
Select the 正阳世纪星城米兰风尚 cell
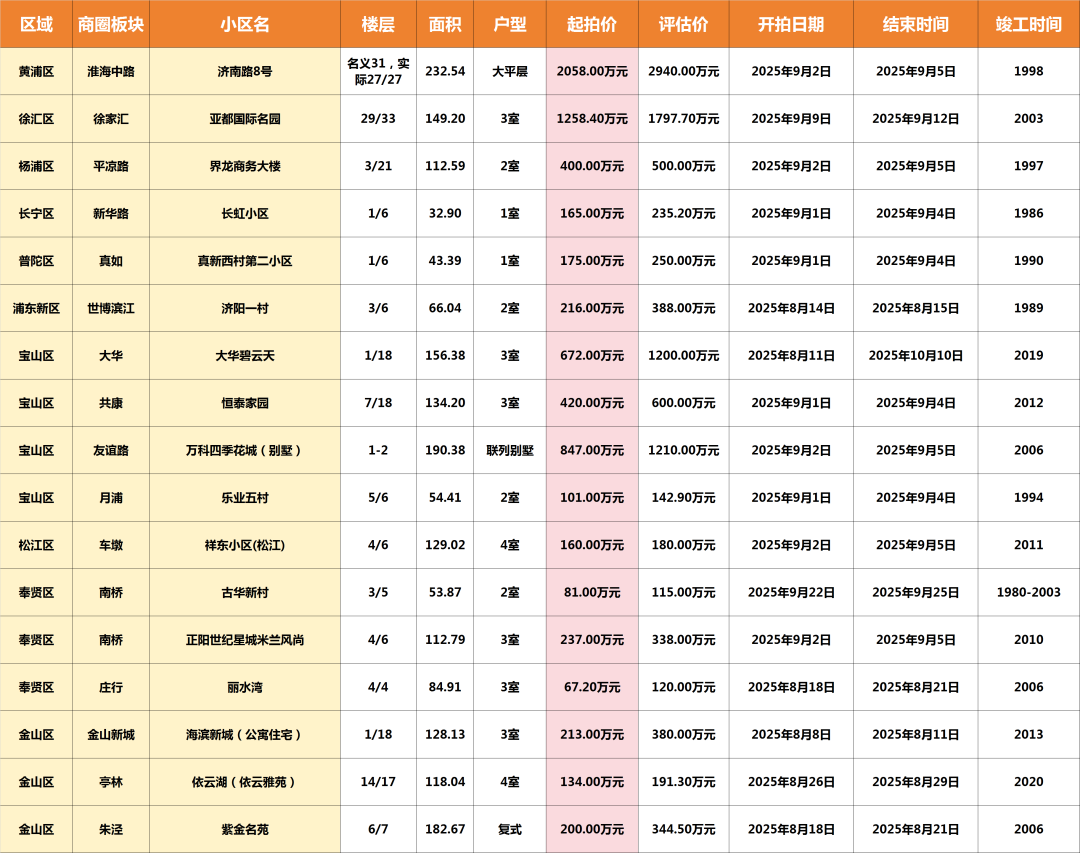[x=245, y=640]
